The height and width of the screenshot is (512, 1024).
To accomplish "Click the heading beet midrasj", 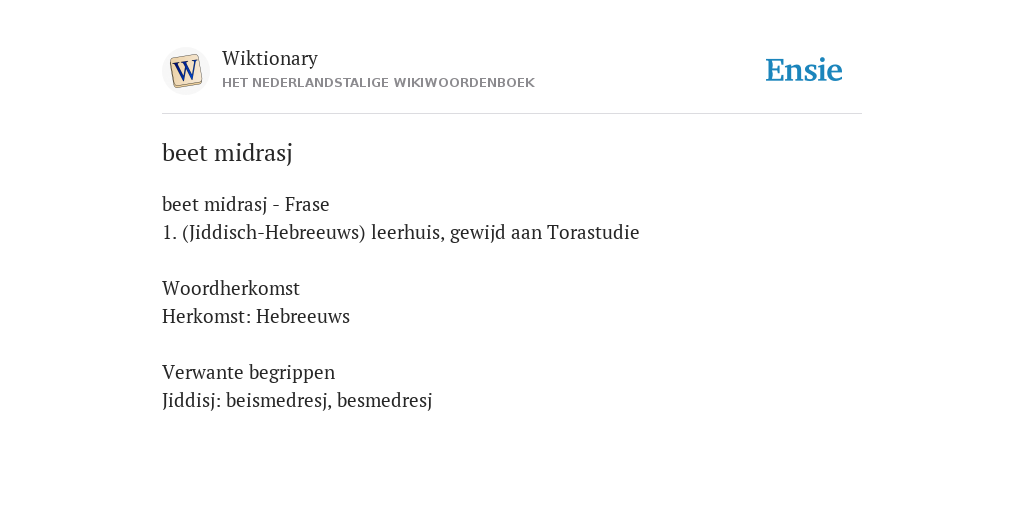I will 227,153.
